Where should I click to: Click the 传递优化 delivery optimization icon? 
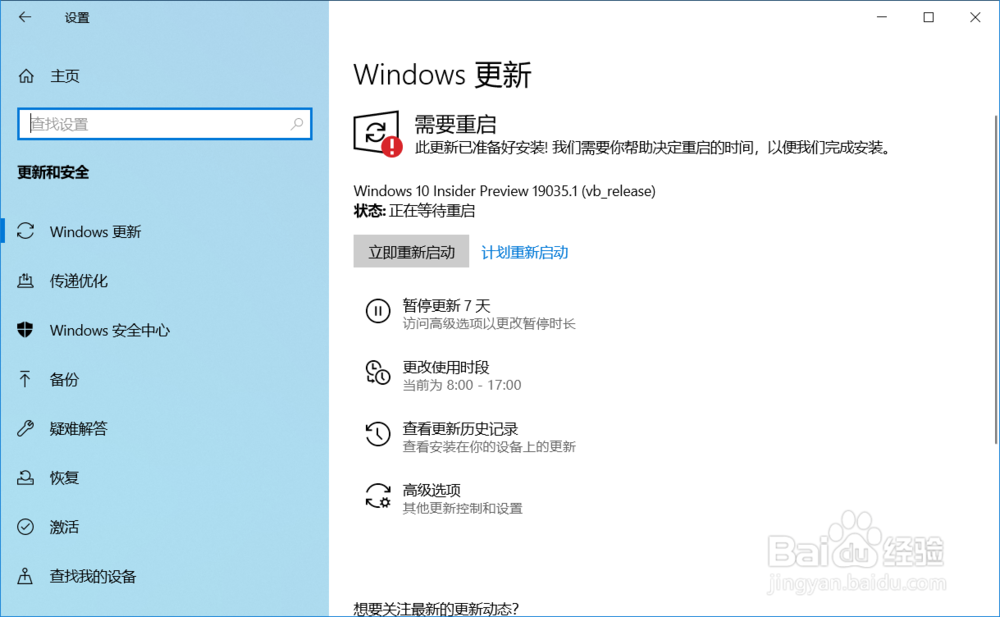tap(25, 281)
